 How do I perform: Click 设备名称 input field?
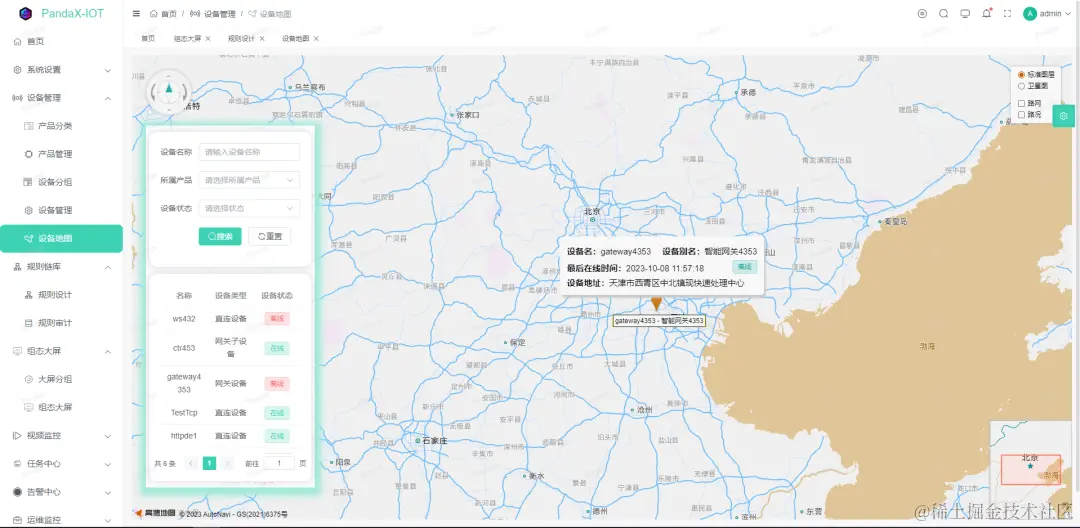[x=249, y=152]
